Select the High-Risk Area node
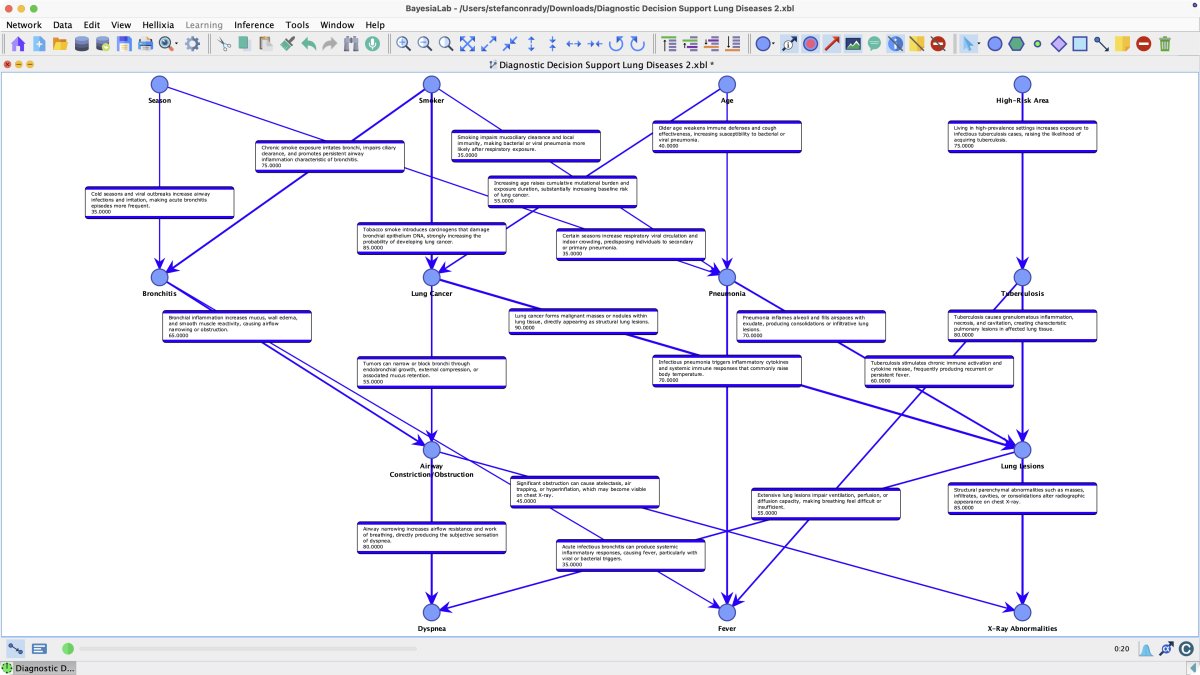 coord(1022,85)
